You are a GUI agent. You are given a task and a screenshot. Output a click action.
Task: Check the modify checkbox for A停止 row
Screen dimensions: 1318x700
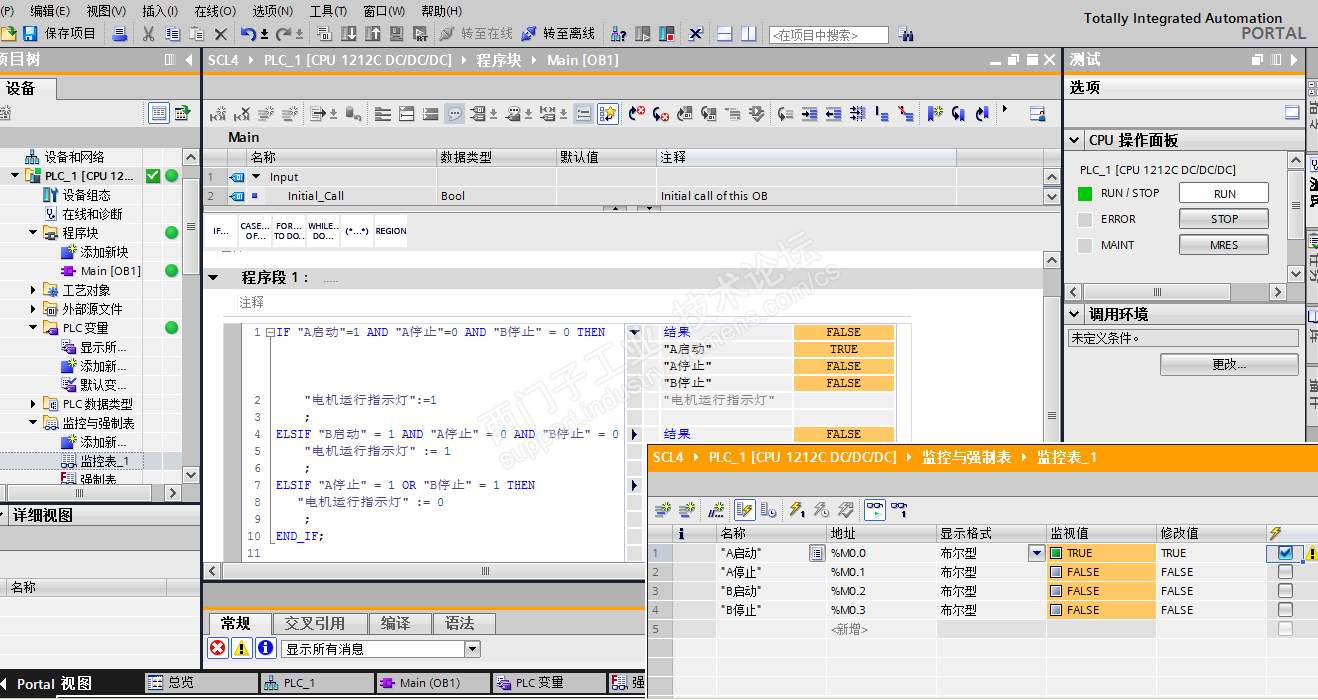pyautogui.click(x=1285, y=572)
